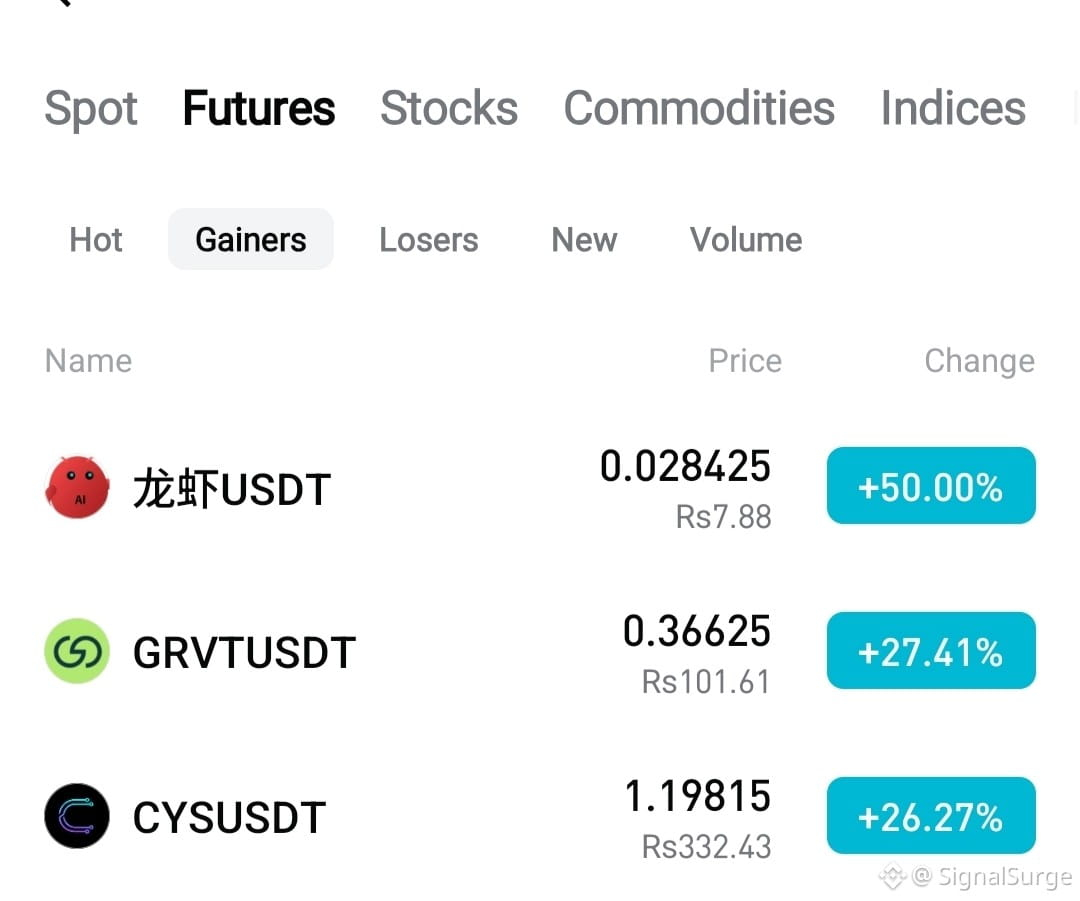This screenshot has height=901, width=1080.
Task: Filter by New listings
Action: tap(584, 240)
